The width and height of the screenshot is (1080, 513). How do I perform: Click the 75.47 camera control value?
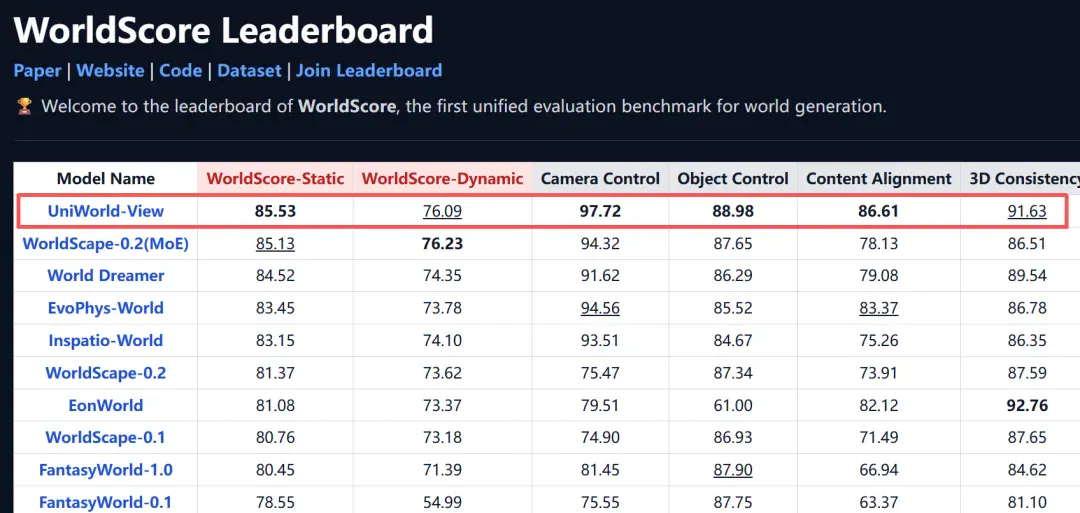[x=600, y=373]
